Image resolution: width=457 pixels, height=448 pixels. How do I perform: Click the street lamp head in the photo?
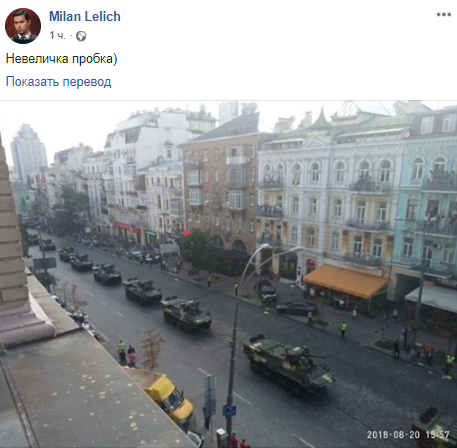click(x=265, y=247)
